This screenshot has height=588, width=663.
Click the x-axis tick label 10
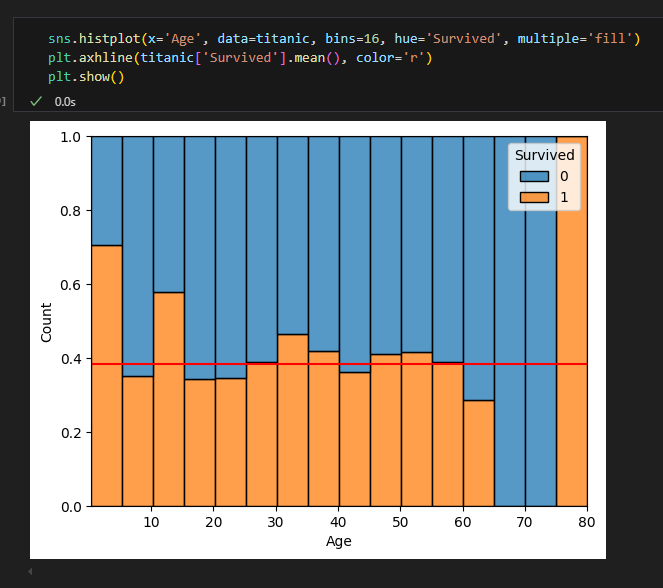point(151,522)
